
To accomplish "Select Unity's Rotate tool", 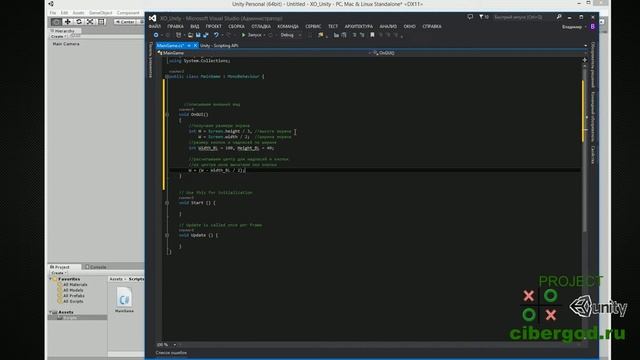I will point(79,22).
